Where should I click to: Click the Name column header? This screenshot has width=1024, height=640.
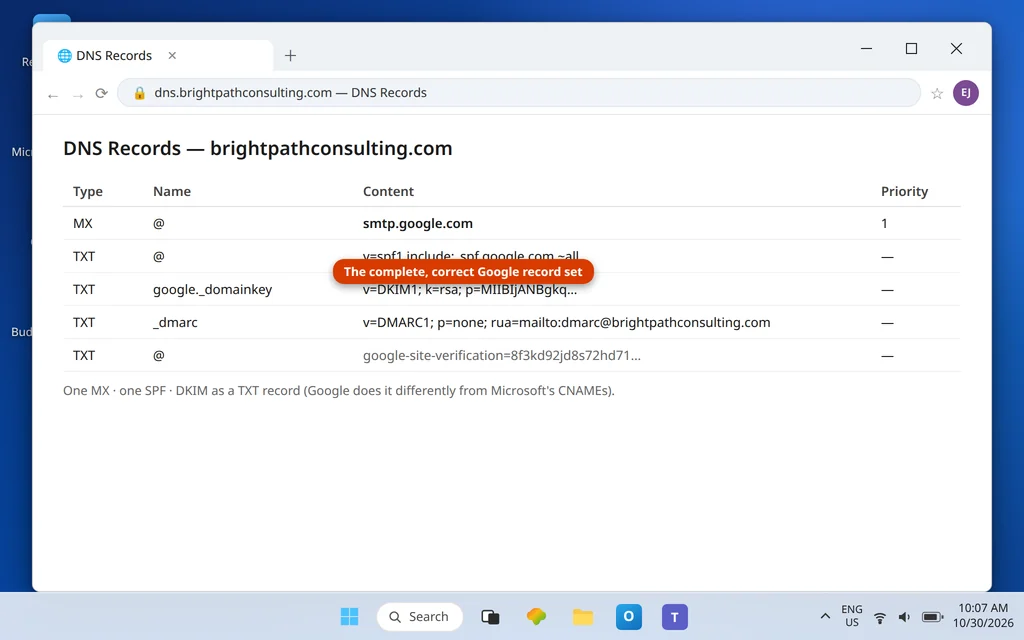pyautogui.click(x=172, y=191)
